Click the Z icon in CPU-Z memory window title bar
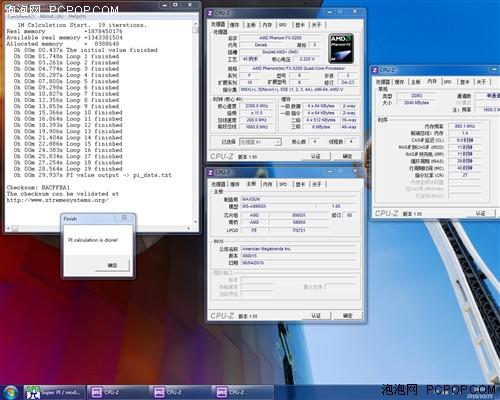This screenshot has width=500, height=400. (375, 70)
